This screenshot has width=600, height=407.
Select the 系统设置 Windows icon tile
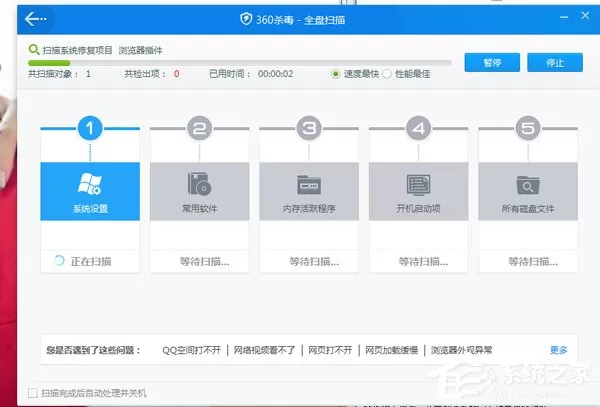[90, 191]
